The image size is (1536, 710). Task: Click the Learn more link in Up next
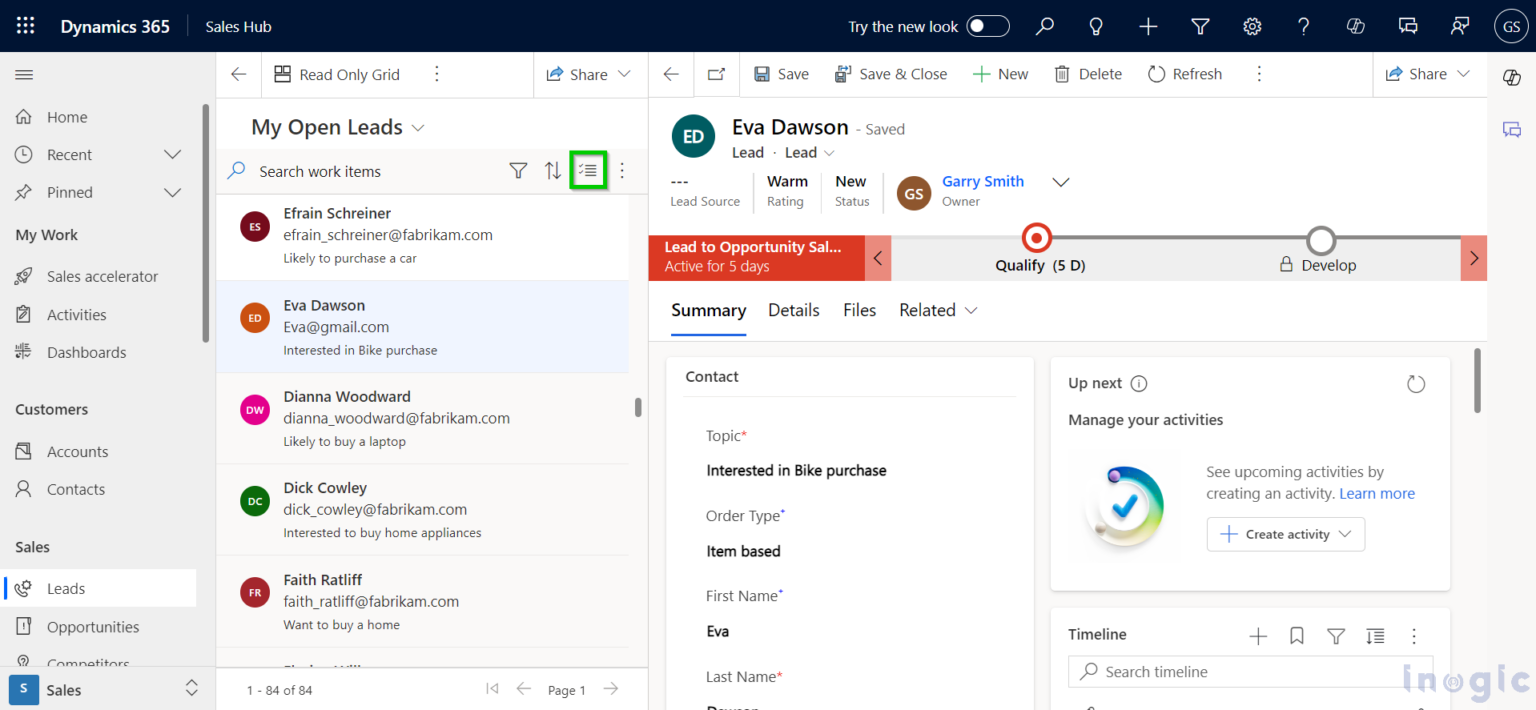tap(1377, 493)
